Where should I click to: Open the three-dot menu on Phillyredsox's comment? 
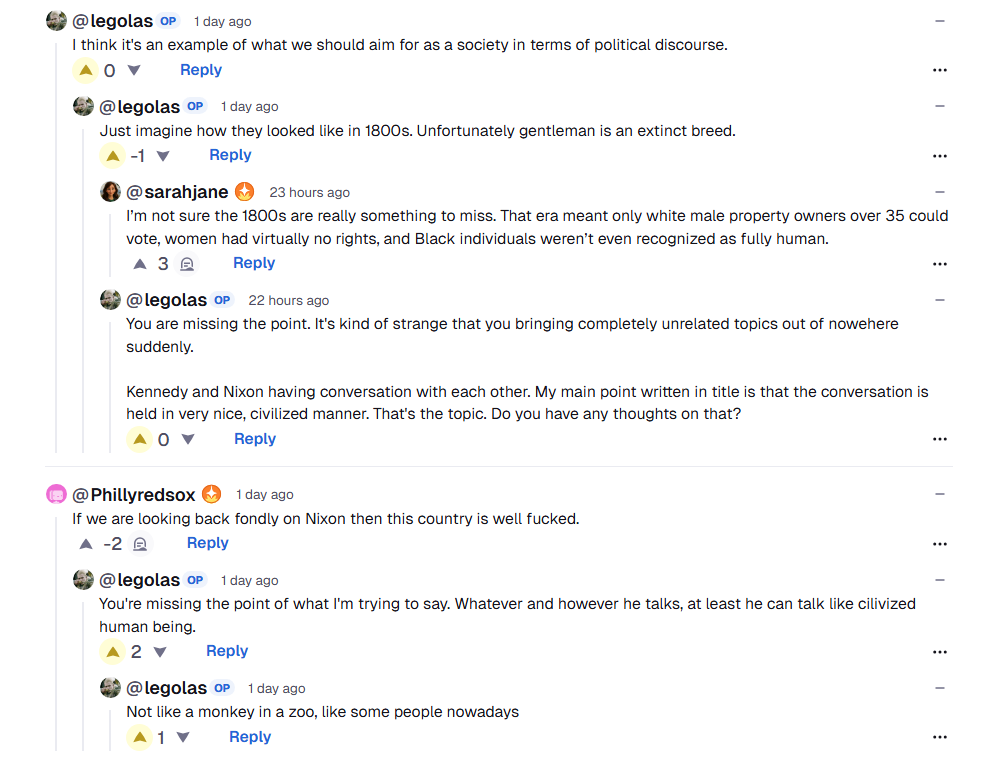pos(939,544)
